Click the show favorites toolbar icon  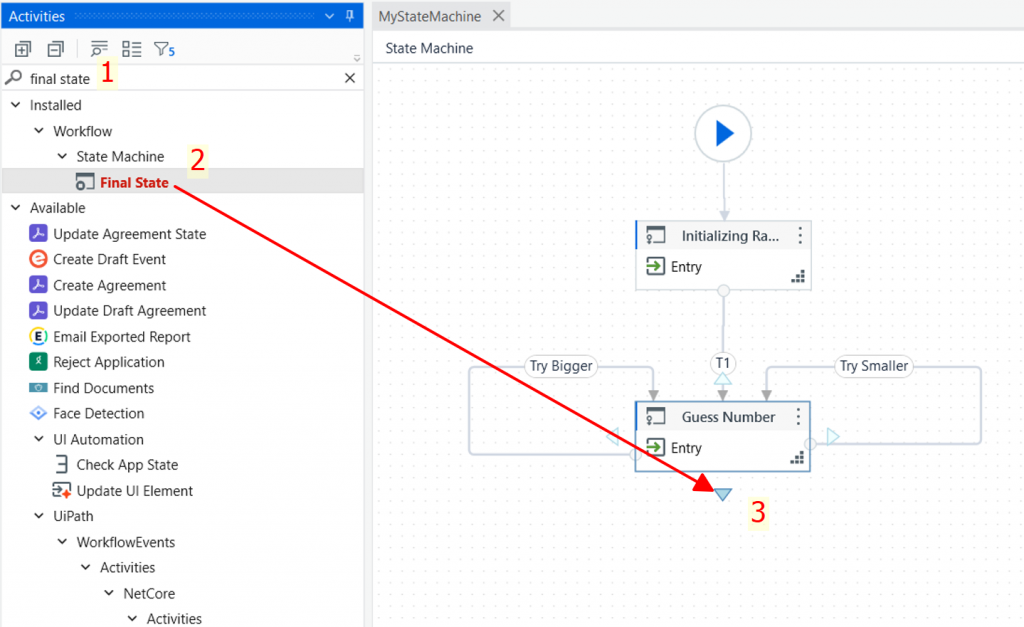tap(99, 49)
